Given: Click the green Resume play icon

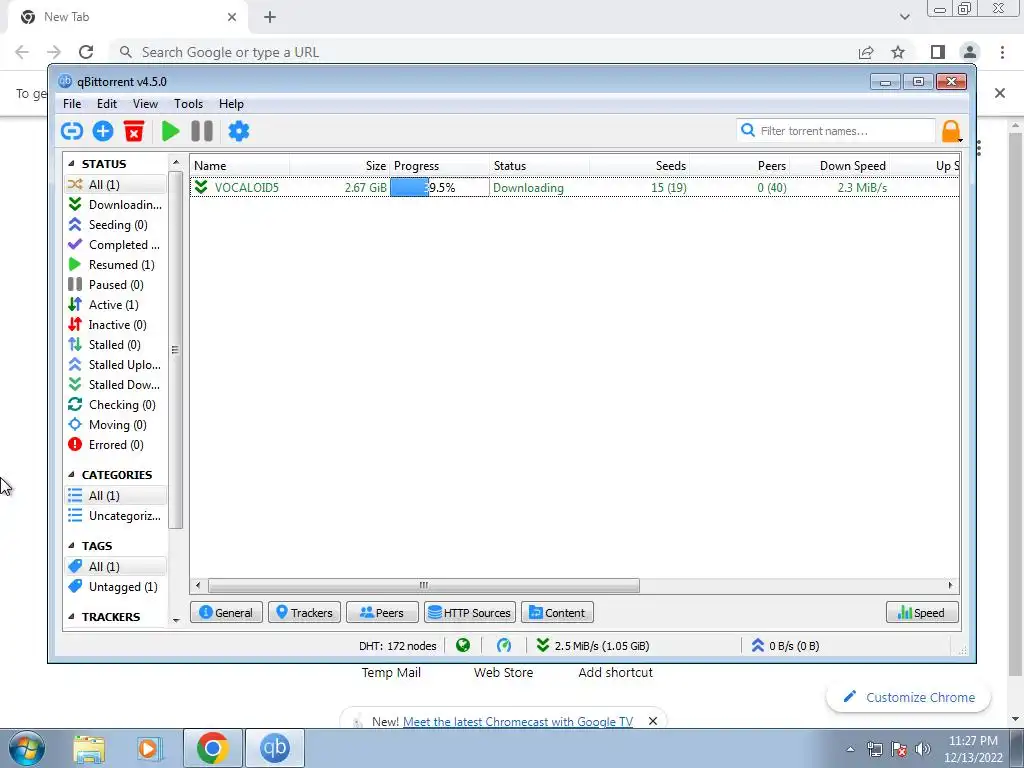Looking at the screenshot, I should (x=170, y=131).
